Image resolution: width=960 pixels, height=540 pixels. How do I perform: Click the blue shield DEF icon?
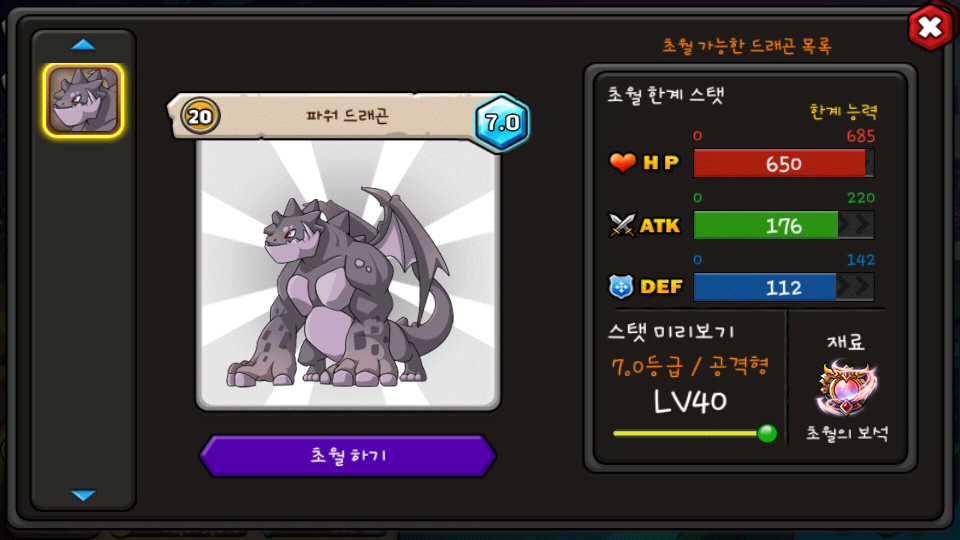[x=621, y=287]
